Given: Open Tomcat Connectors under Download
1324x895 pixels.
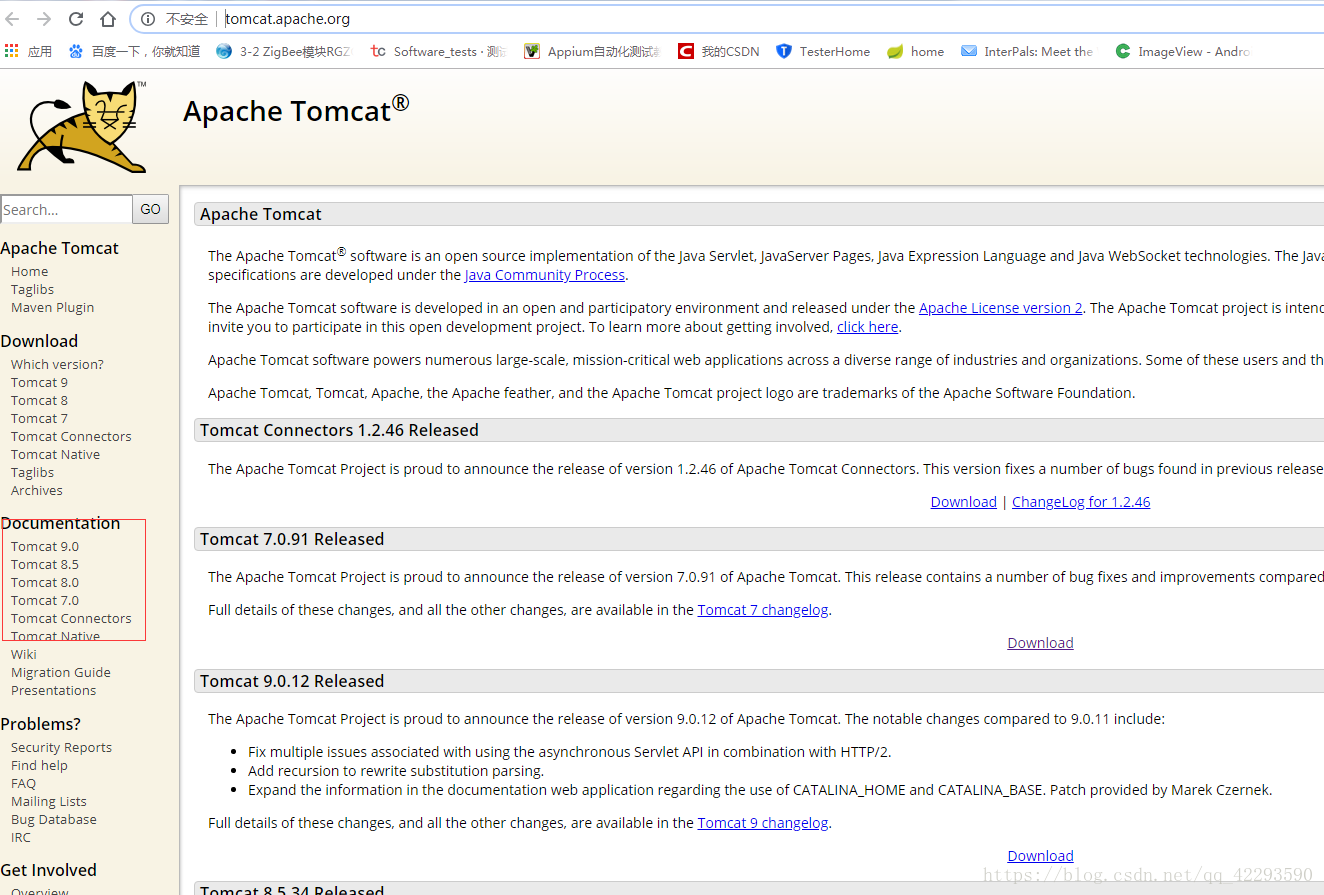Looking at the screenshot, I should click(x=71, y=436).
